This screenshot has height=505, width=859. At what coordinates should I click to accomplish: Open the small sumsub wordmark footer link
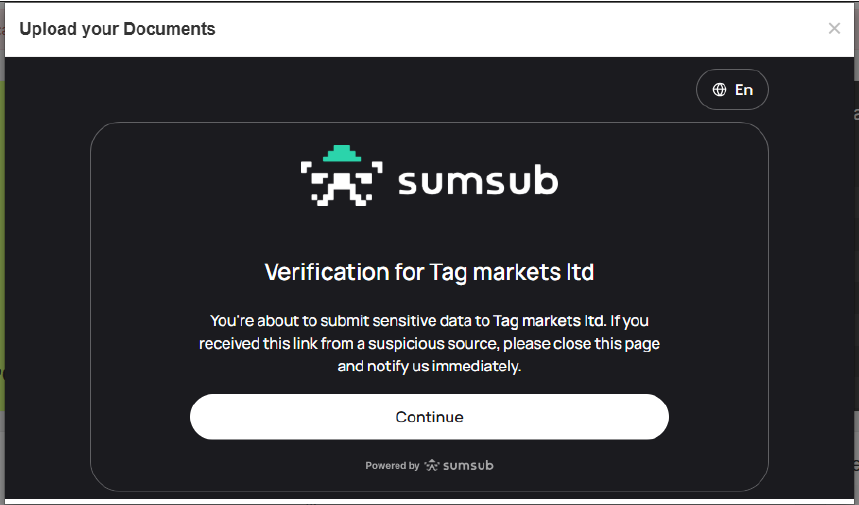click(468, 465)
